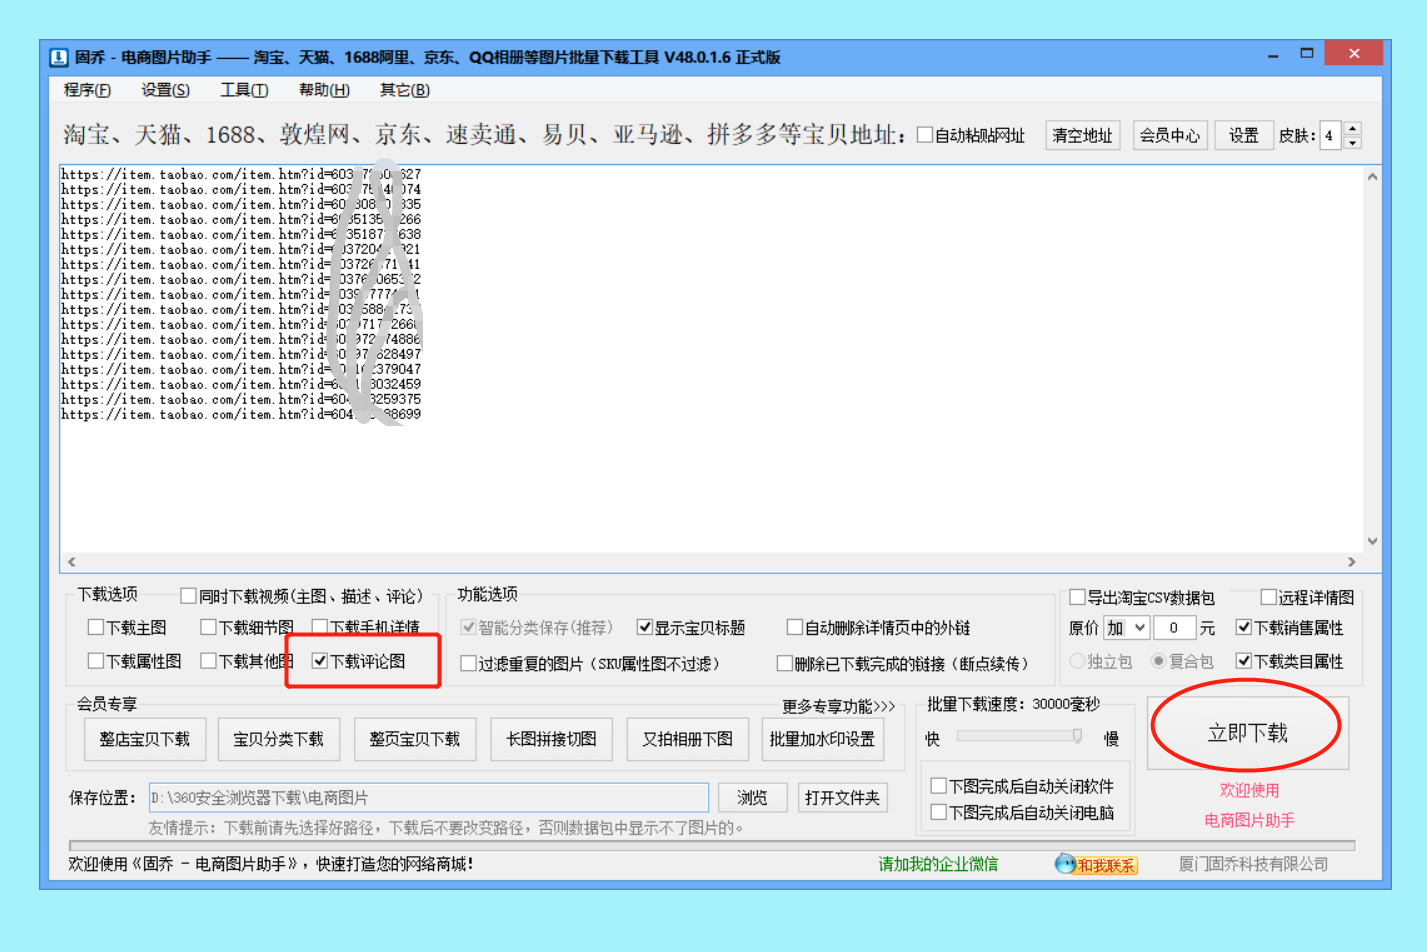Open 批量加水印设置
Viewport: 1427px width, 952px height.
(x=823, y=738)
